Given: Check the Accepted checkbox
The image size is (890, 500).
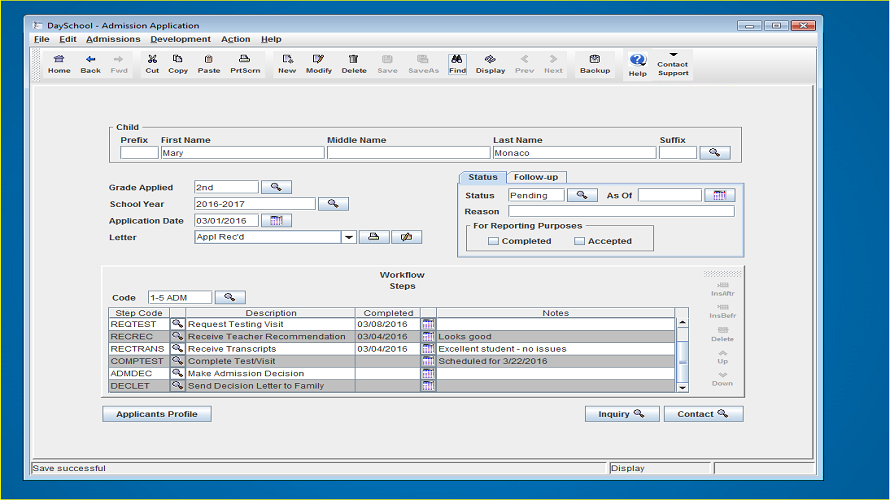Looking at the screenshot, I should click(579, 241).
